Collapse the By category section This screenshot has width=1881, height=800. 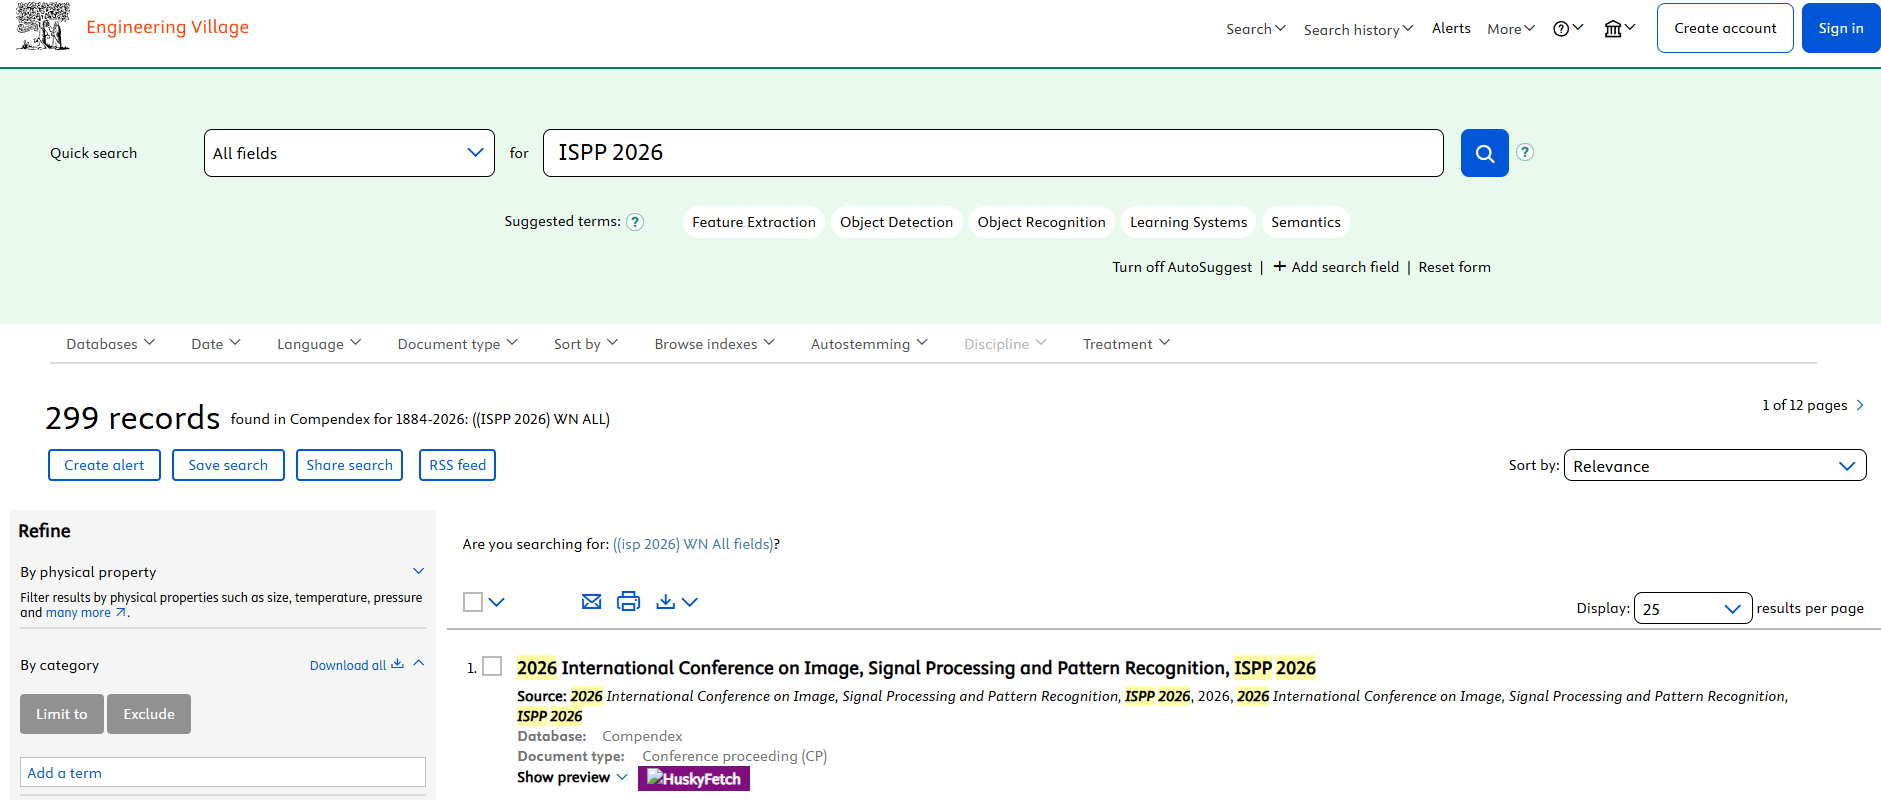click(419, 663)
